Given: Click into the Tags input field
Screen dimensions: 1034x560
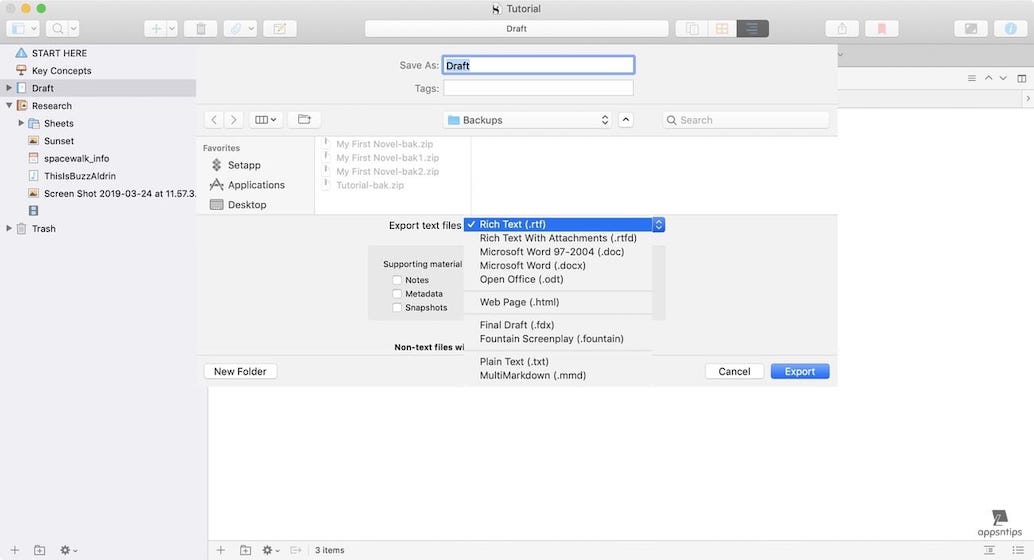Looking at the screenshot, I should click(x=538, y=88).
